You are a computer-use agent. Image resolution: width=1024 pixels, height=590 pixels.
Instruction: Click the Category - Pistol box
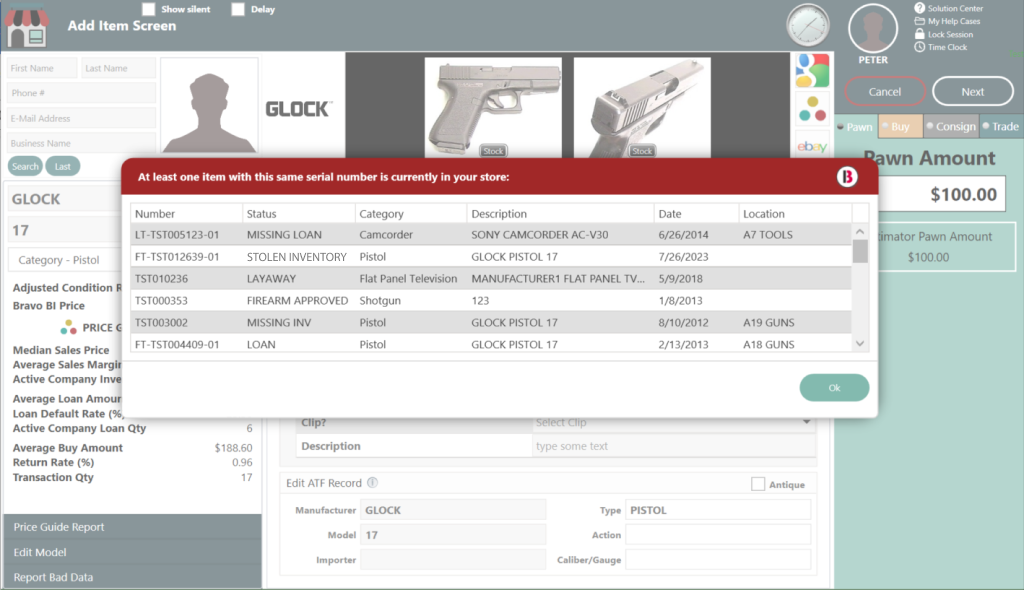[x=65, y=260]
